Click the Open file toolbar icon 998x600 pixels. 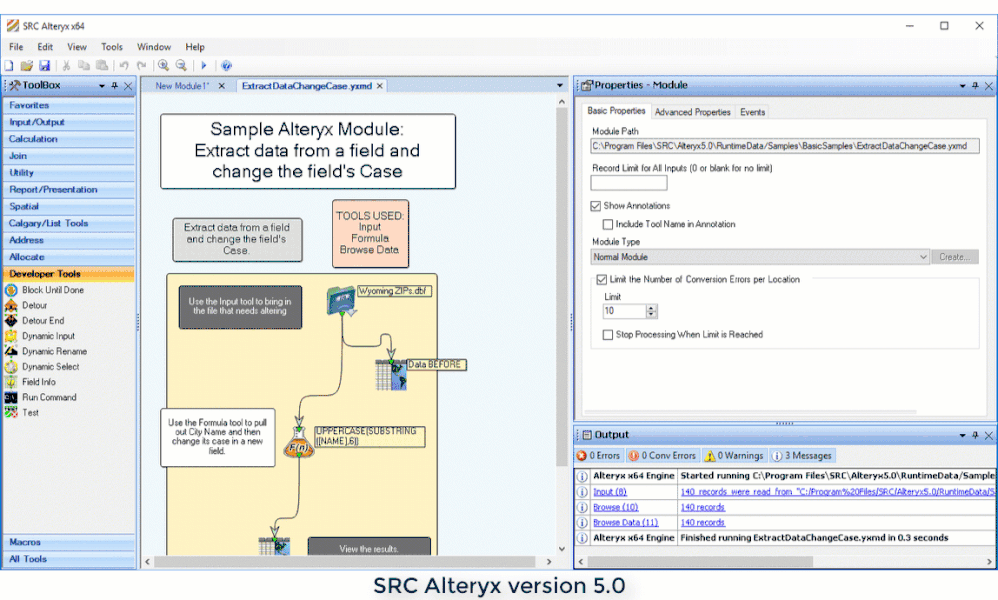click(x=27, y=66)
